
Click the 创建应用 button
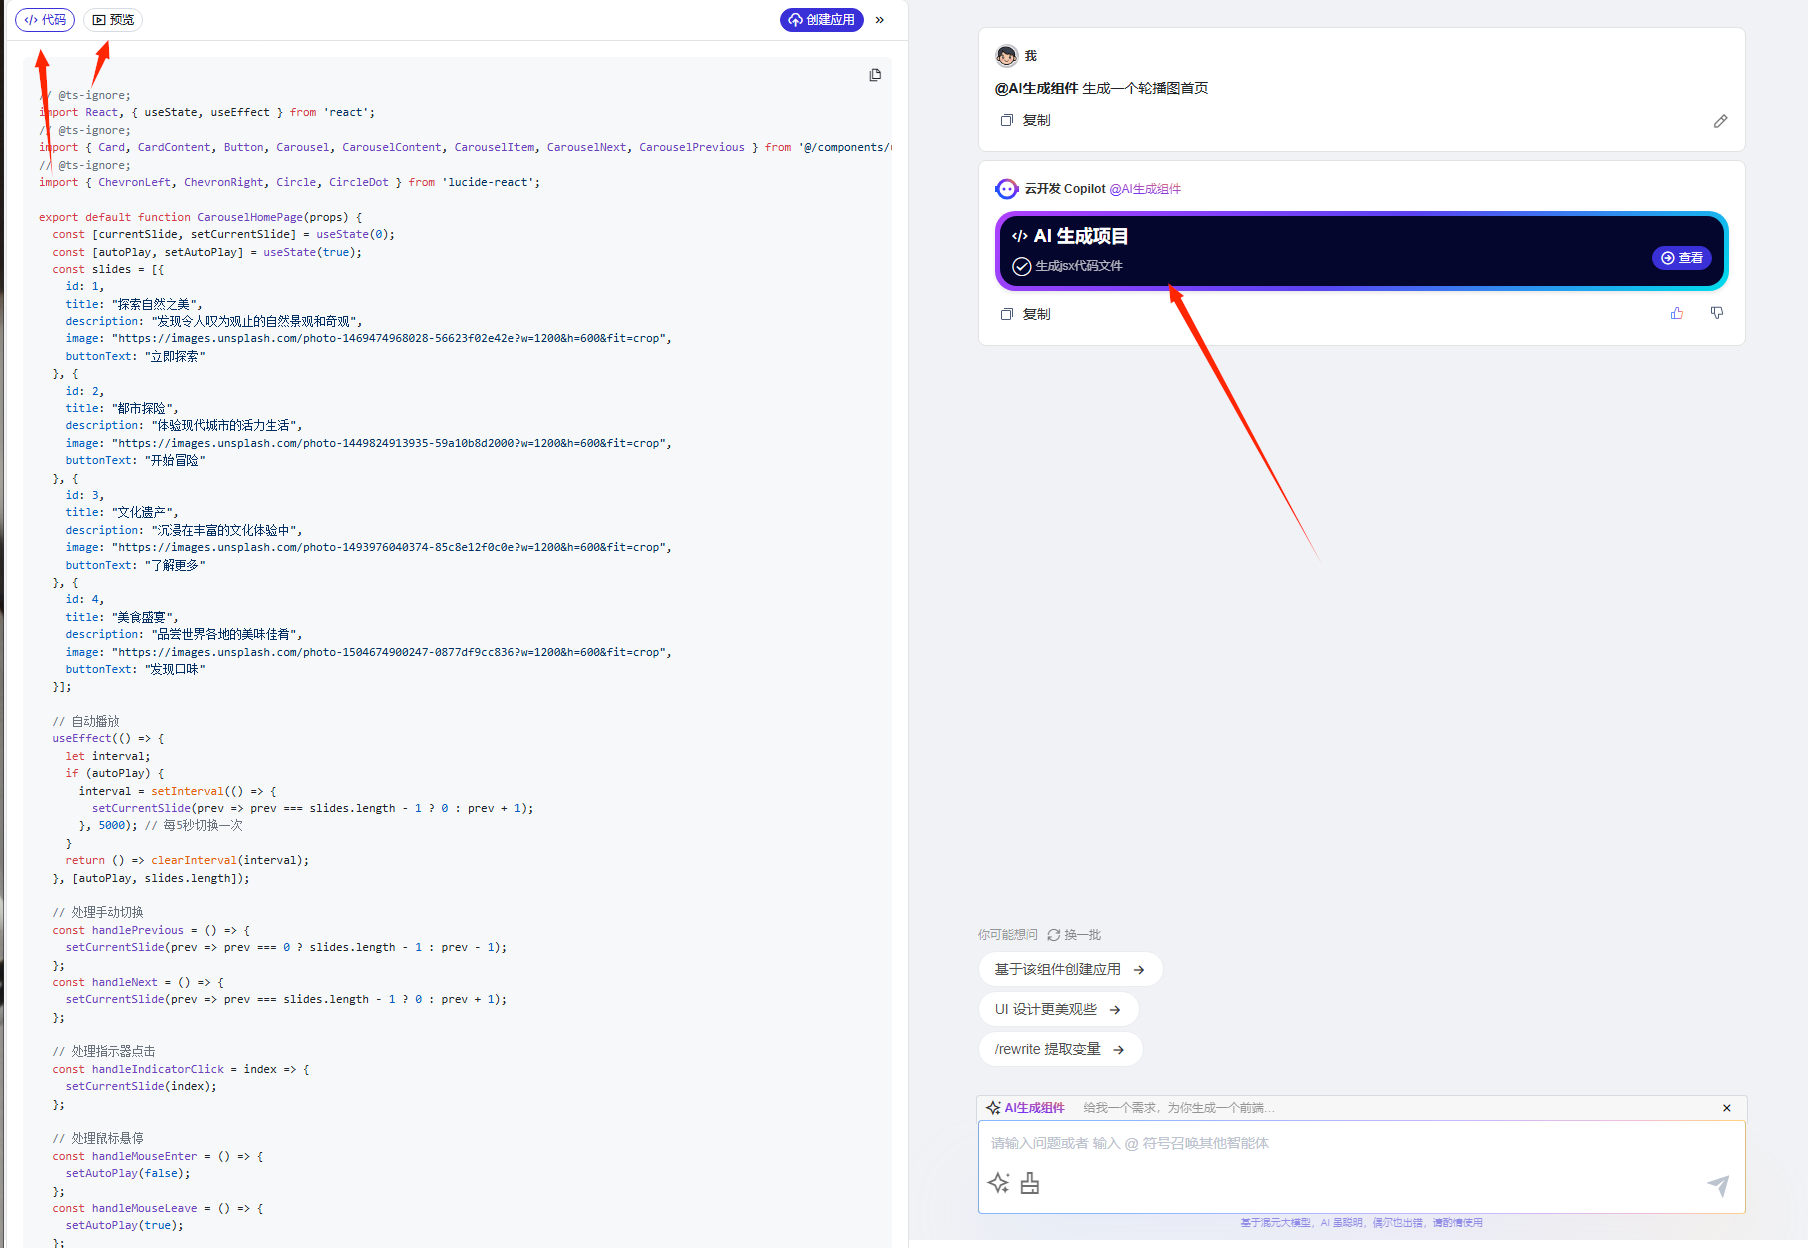click(821, 20)
